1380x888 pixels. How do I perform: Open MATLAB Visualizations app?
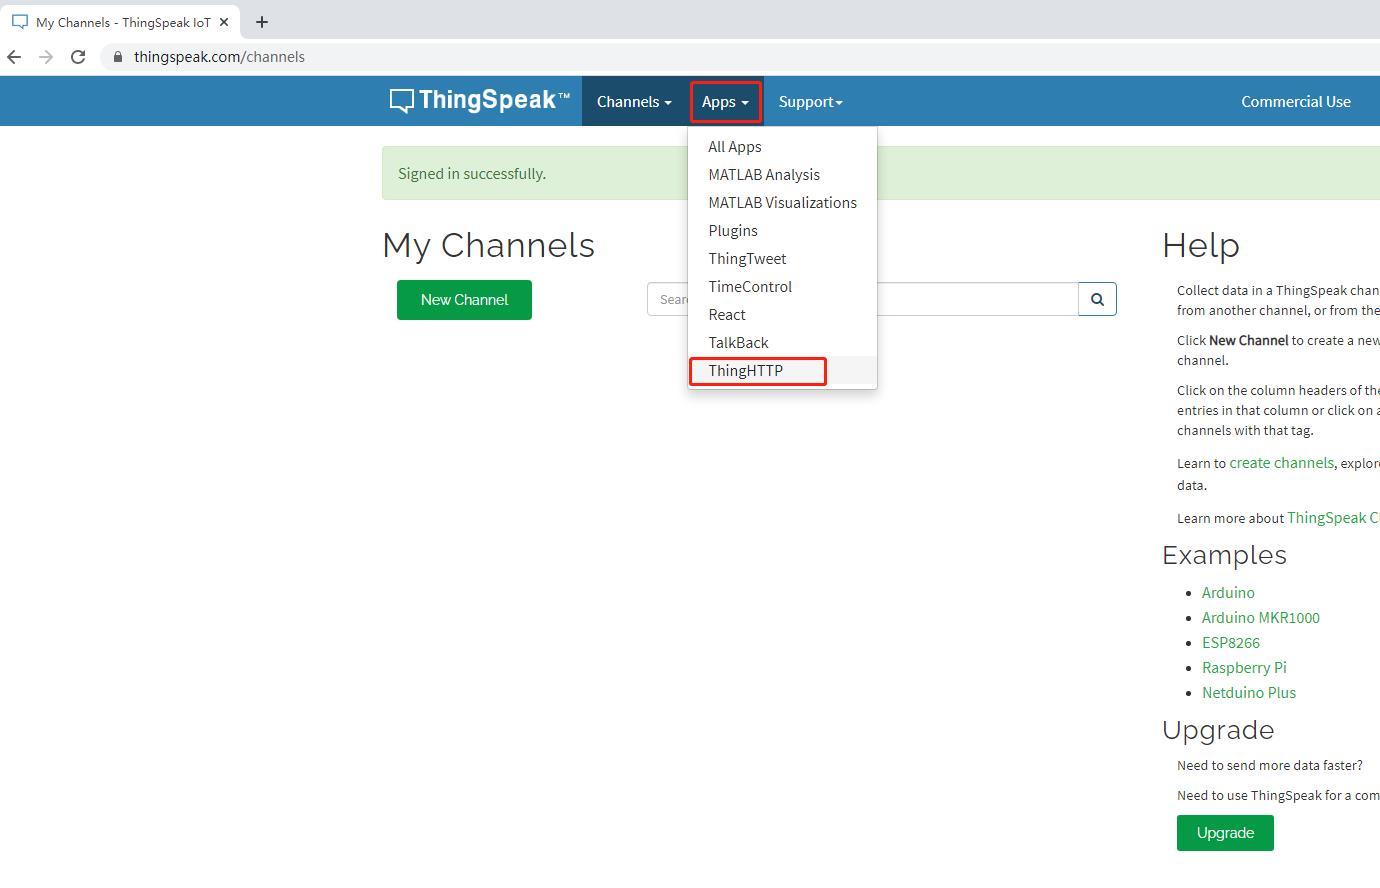(x=782, y=203)
